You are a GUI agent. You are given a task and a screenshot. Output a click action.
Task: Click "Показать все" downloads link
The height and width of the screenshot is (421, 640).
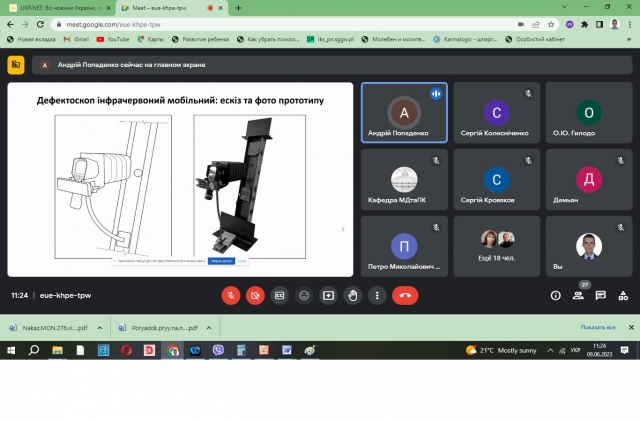click(x=597, y=327)
